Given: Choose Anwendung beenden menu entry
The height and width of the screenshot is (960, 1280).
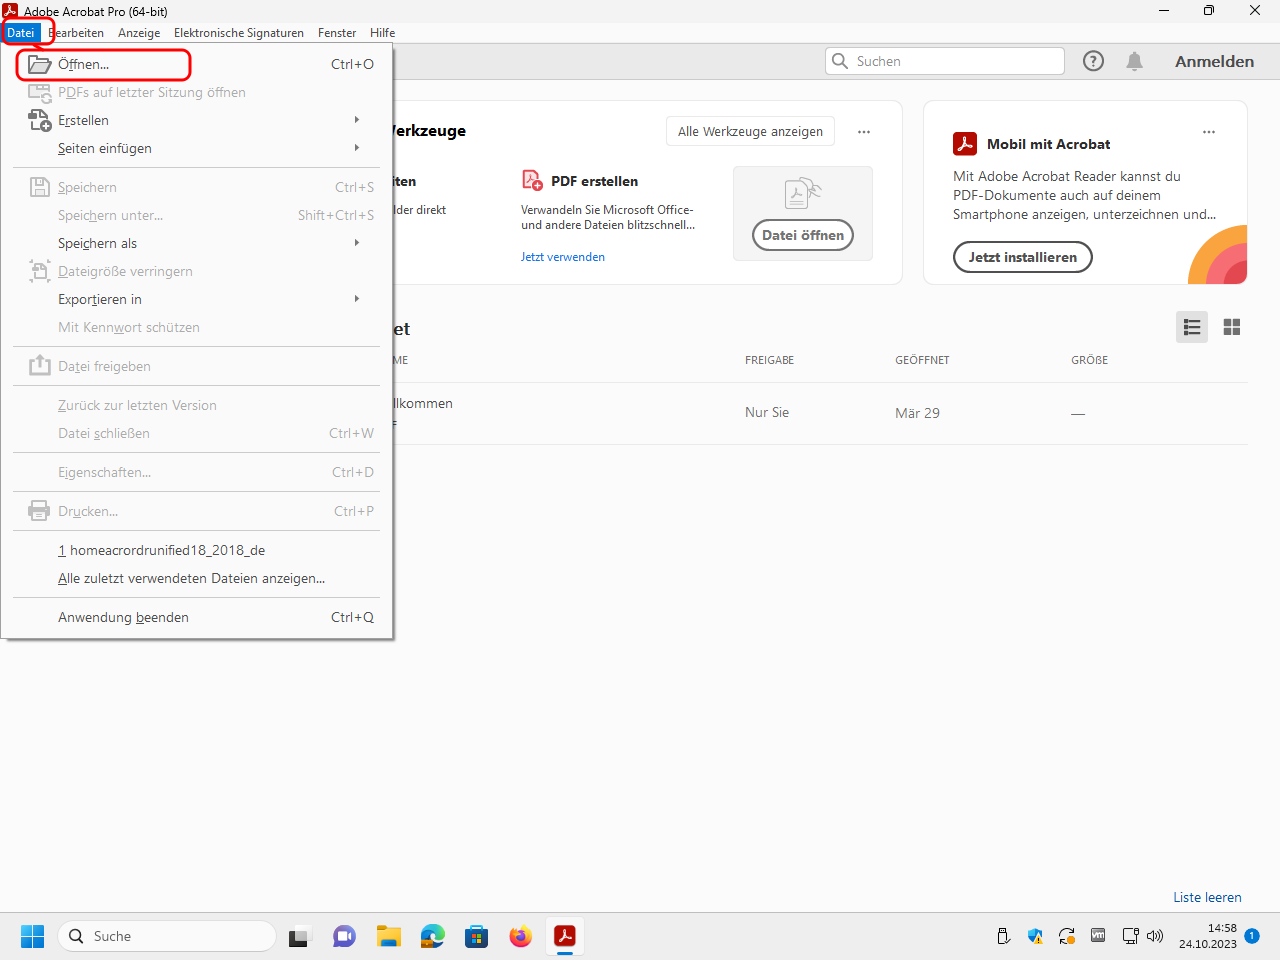Looking at the screenshot, I should pyautogui.click(x=123, y=617).
